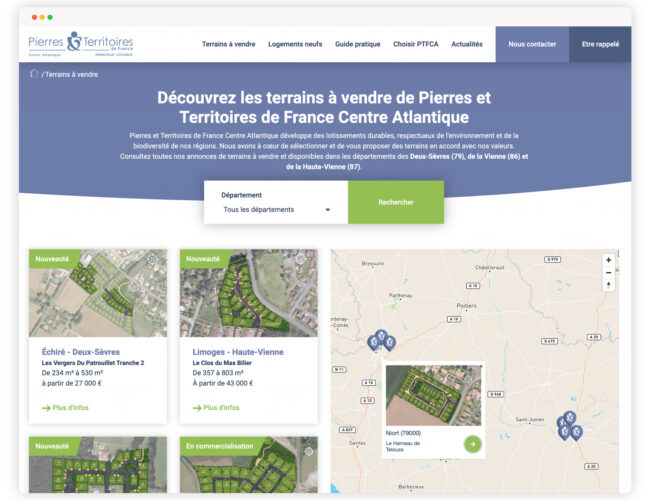Image resolution: width=650 pixels, height=500 pixels.
Task: Open the home breadcrumb icon
Action: (34, 74)
